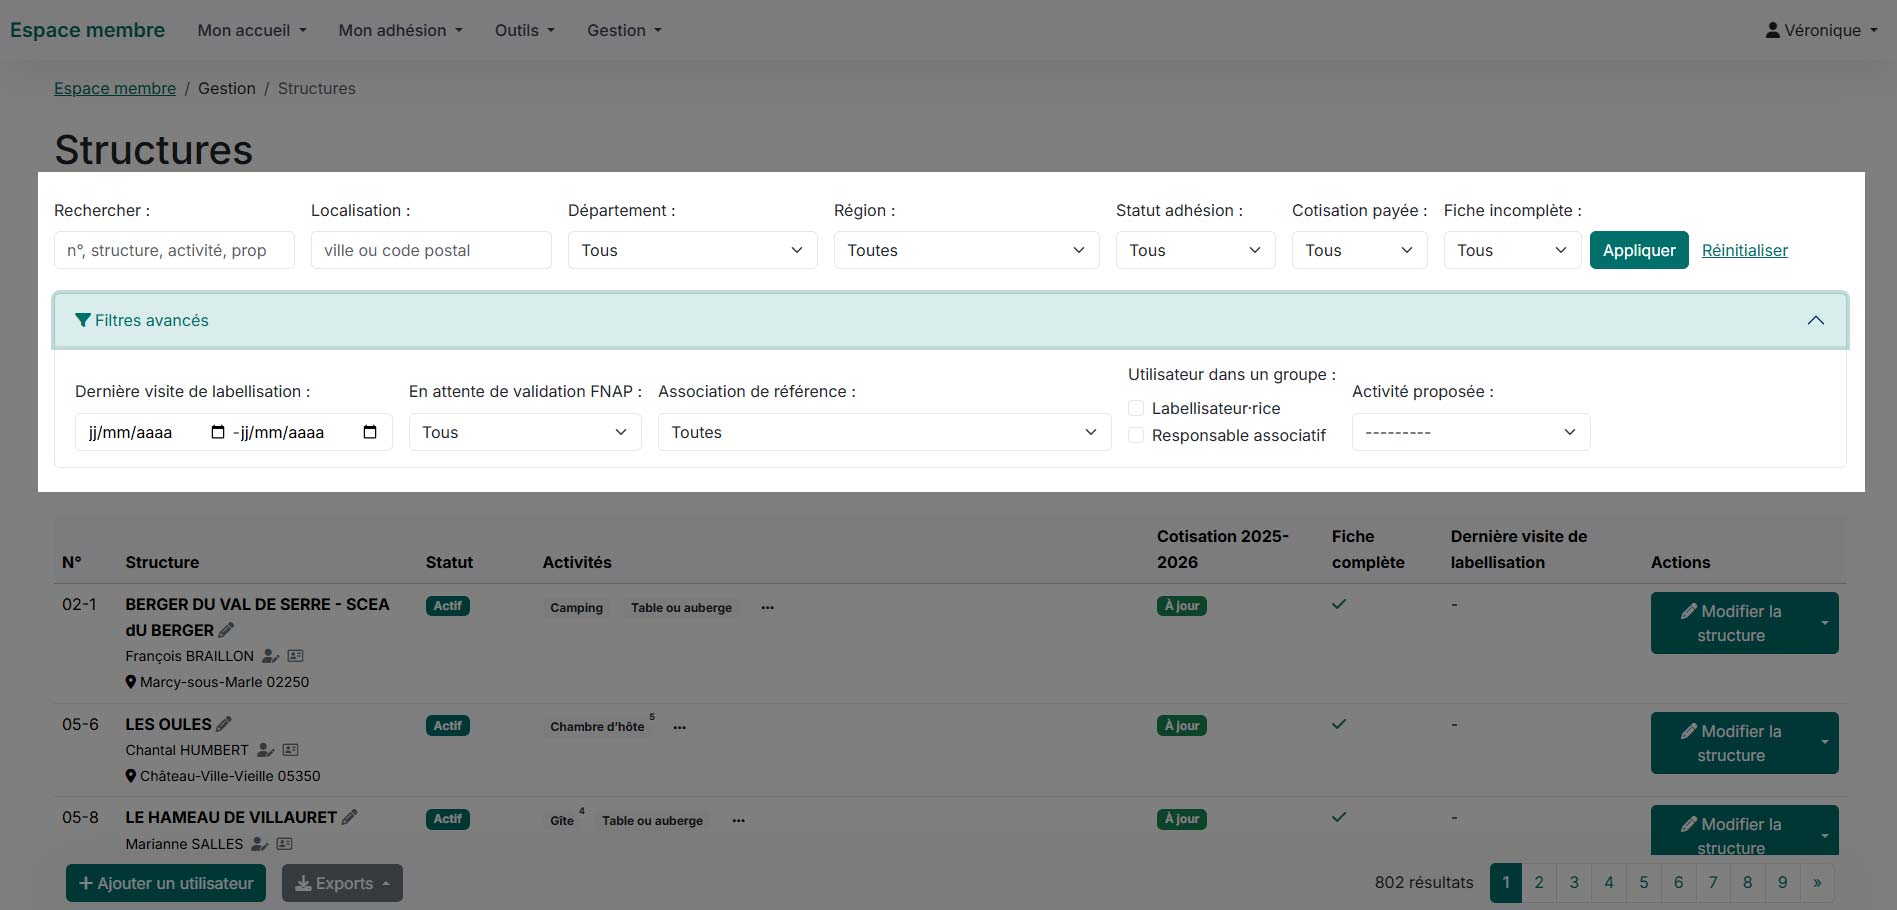Click edit pencil beside LE HAMEAU DE VILLAURET
This screenshot has width=1897, height=910.
pos(349,817)
